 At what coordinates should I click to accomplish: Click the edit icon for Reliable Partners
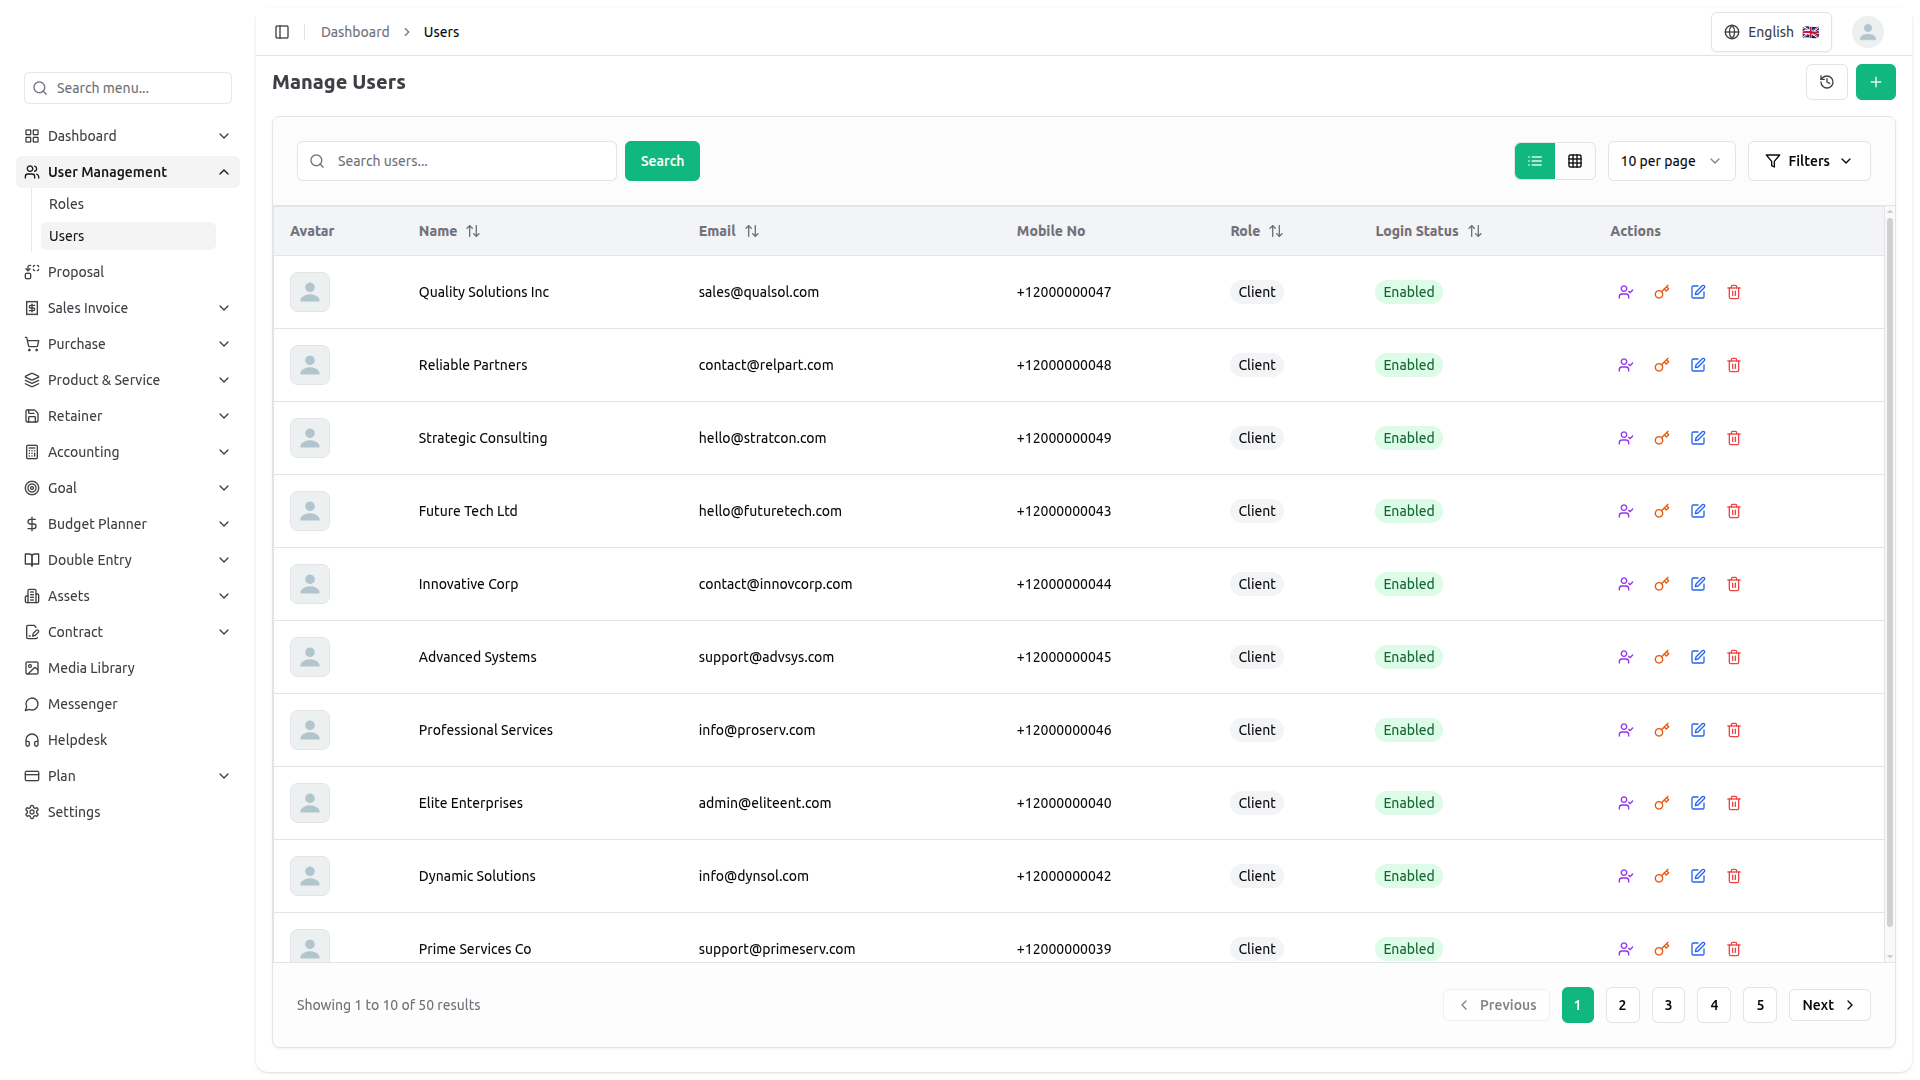click(x=1698, y=365)
